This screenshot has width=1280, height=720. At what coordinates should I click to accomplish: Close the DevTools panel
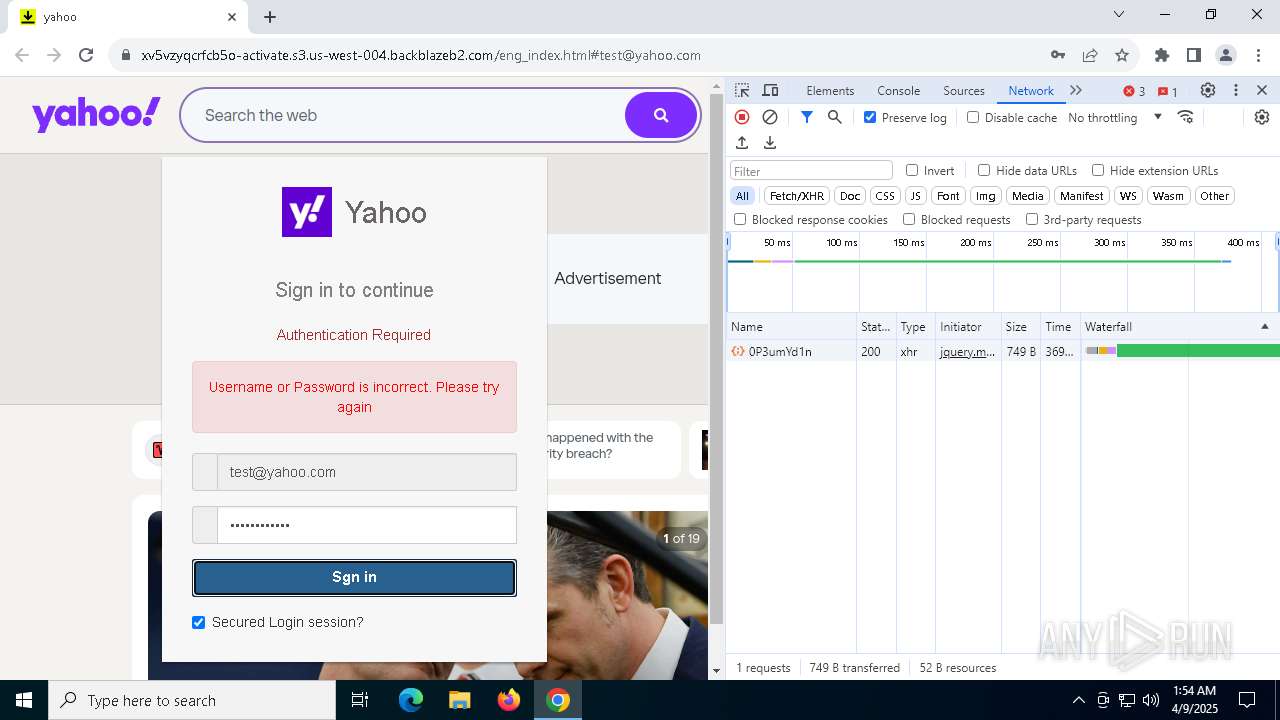[x=1262, y=90]
